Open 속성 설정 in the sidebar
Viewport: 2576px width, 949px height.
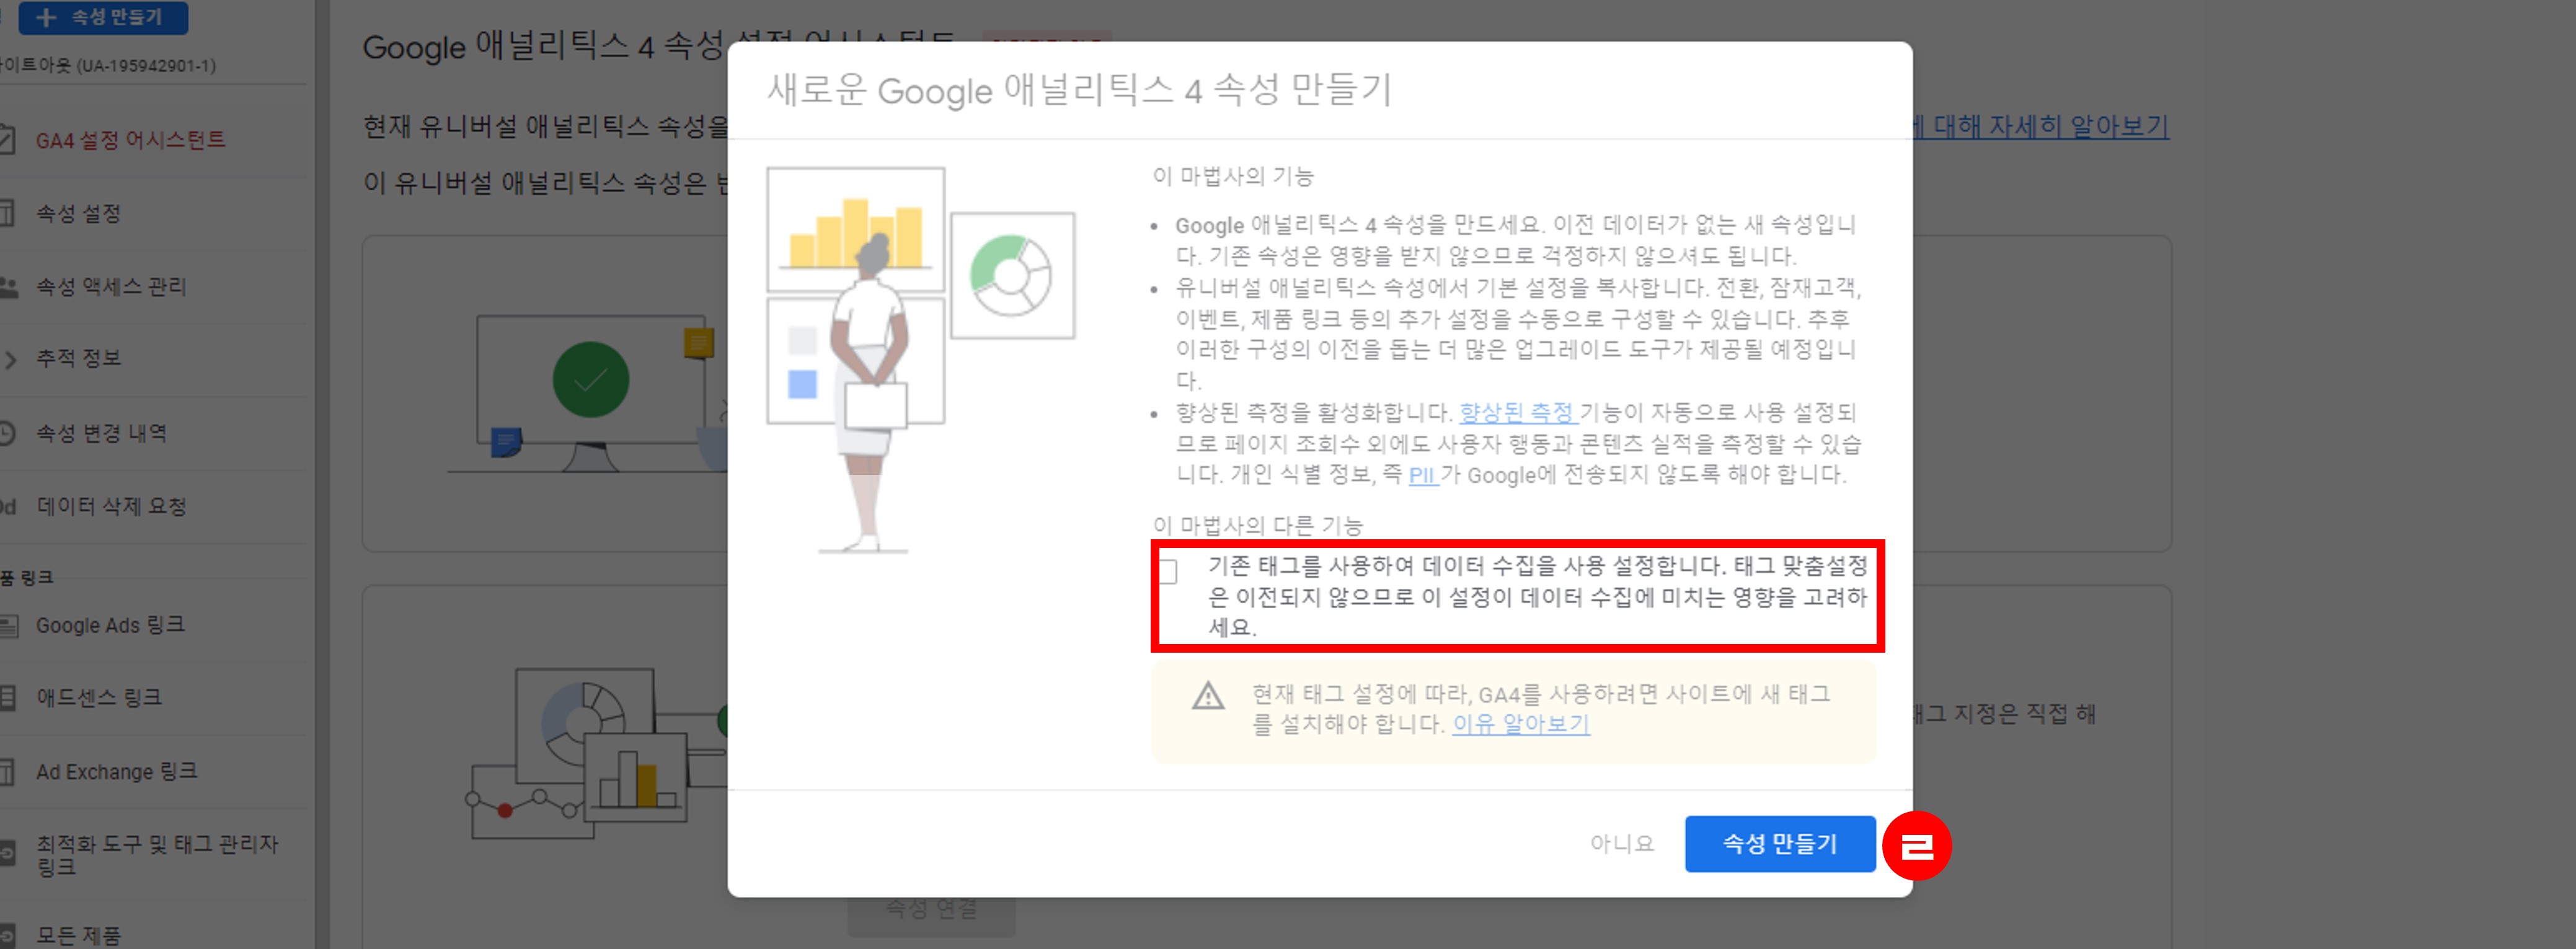tap(78, 214)
